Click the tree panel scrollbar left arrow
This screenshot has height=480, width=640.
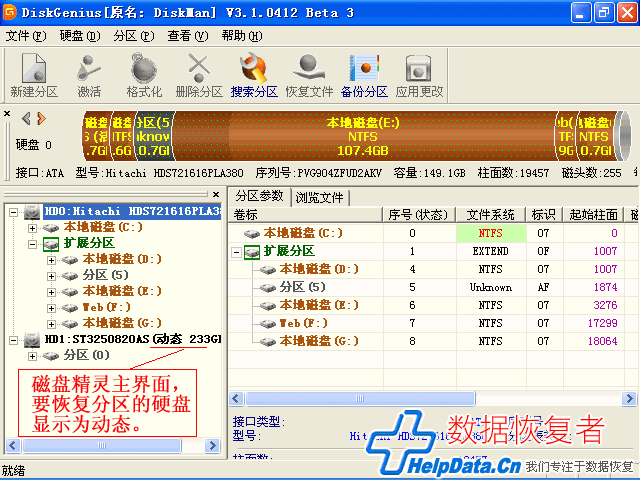[12, 445]
